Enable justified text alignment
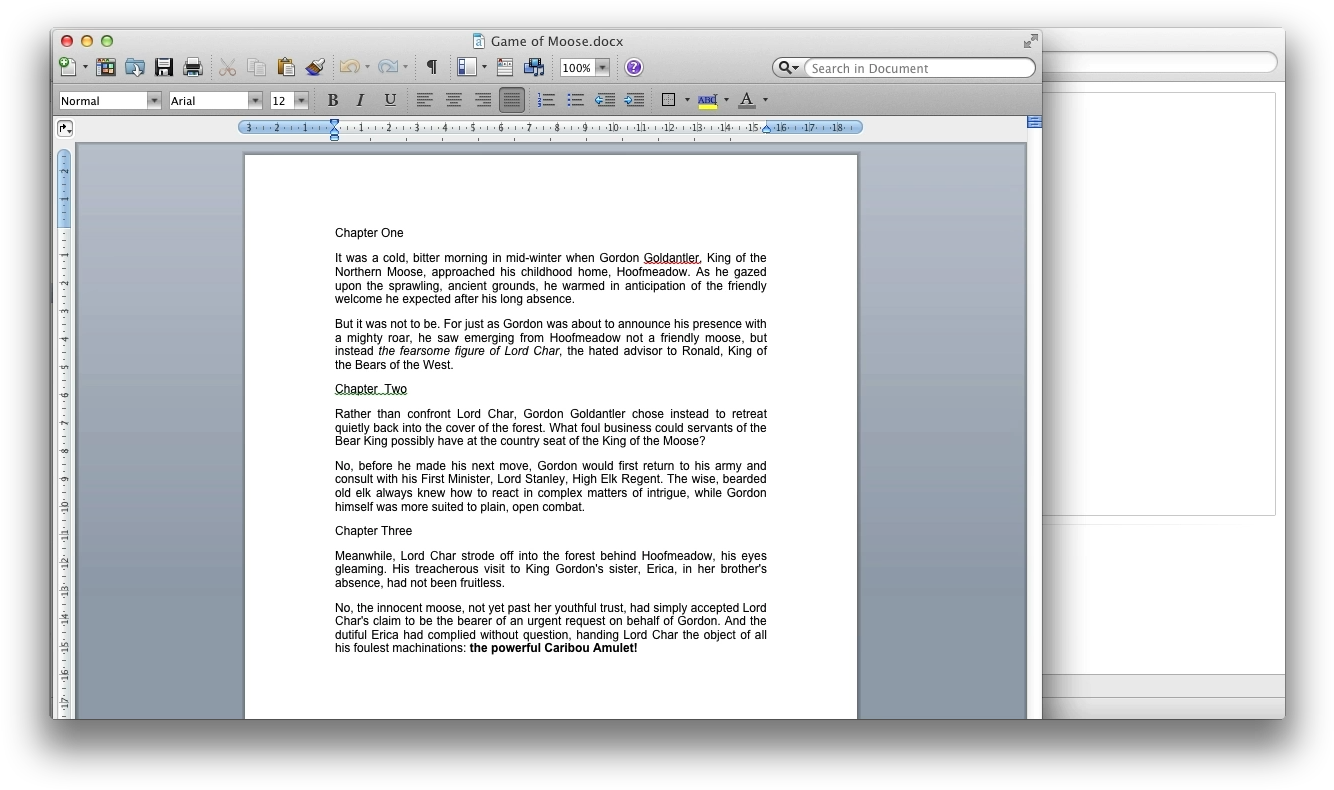This screenshot has width=1334, height=790. [512, 100]
